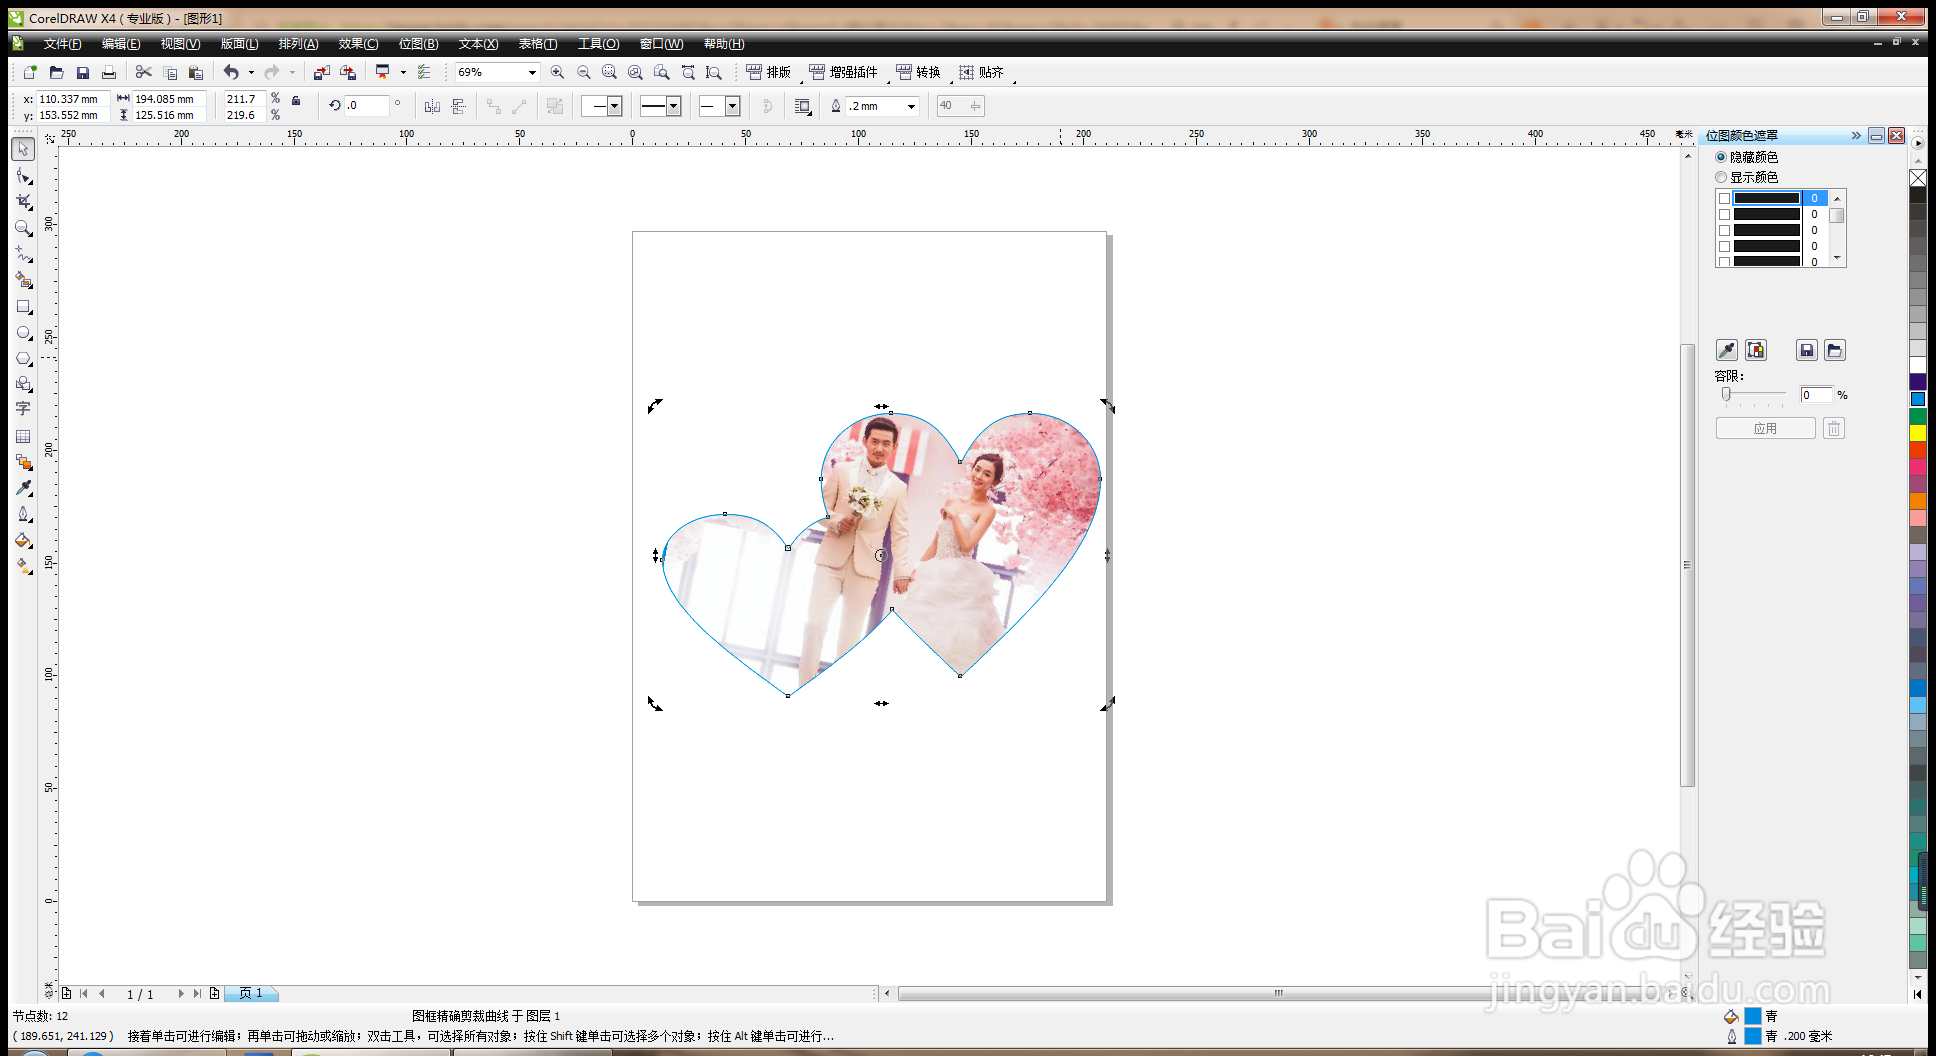Open the edit color button in mask panel
1936x1056 pixels.
pyautogui.click(x=1756, y=350)
